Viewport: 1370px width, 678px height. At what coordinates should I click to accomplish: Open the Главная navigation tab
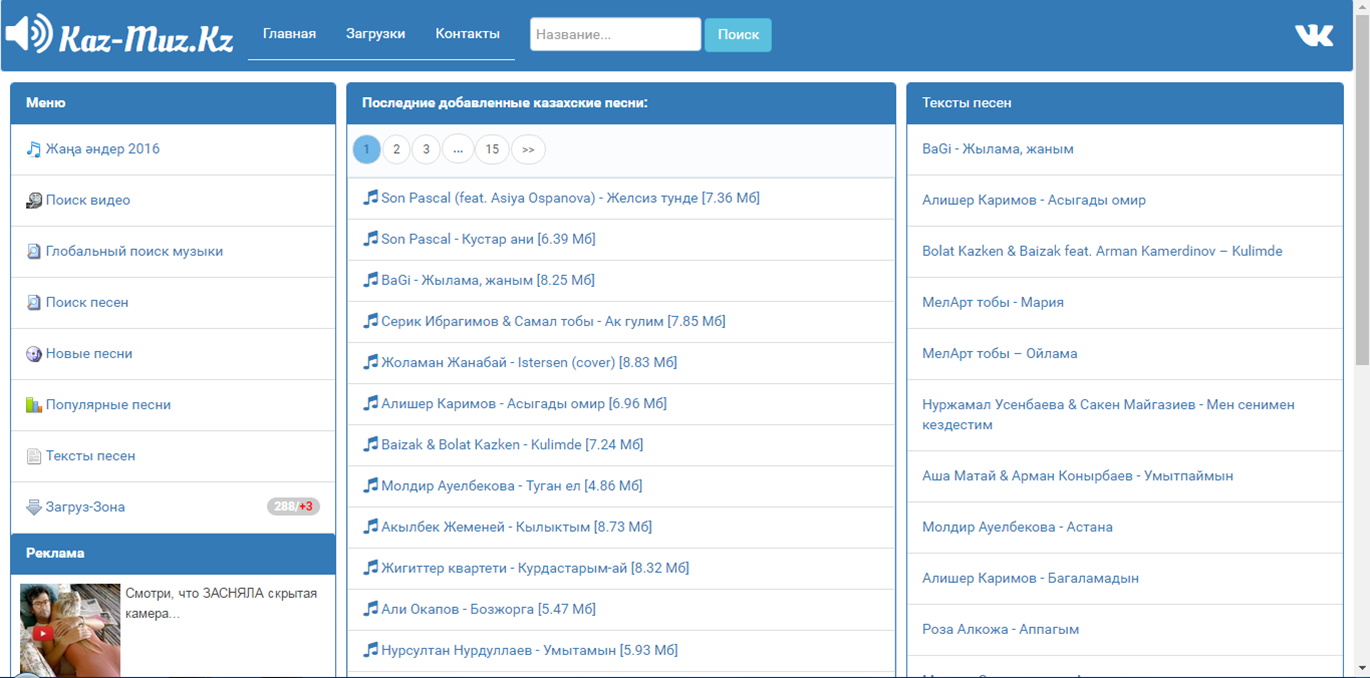click(289, 34)
